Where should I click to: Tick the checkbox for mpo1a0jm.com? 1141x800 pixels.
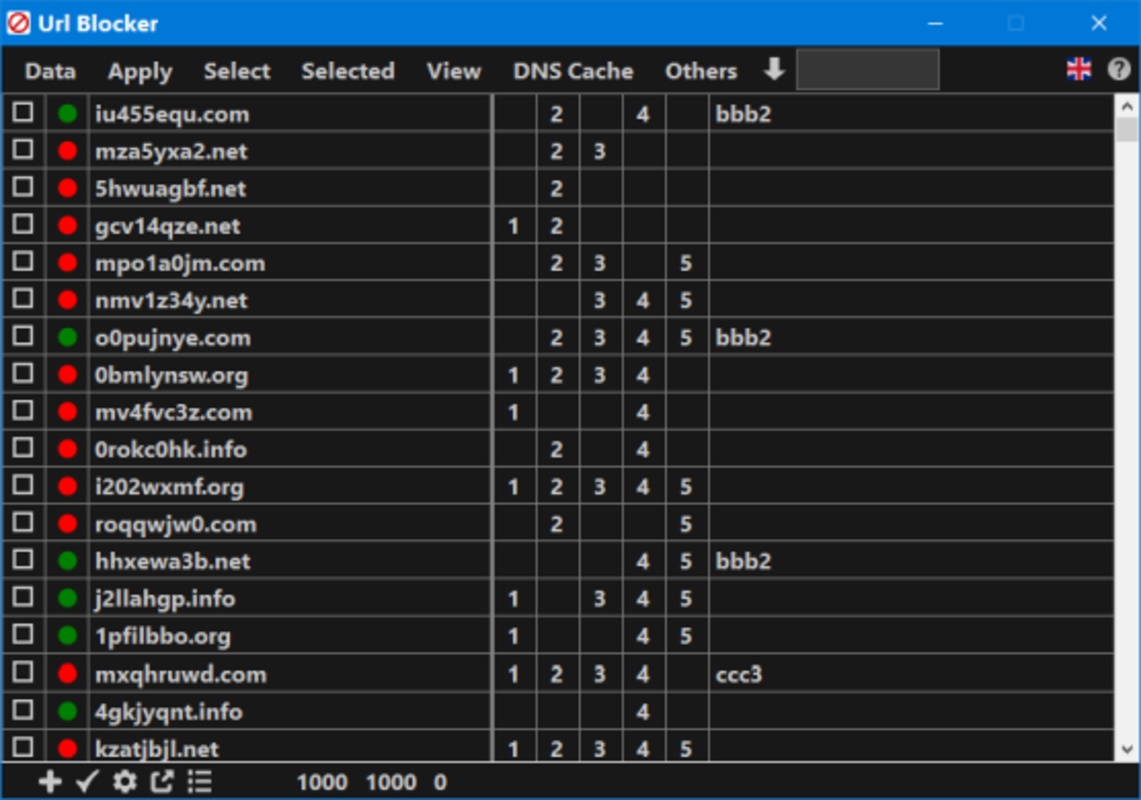click(x=23, y=261)
